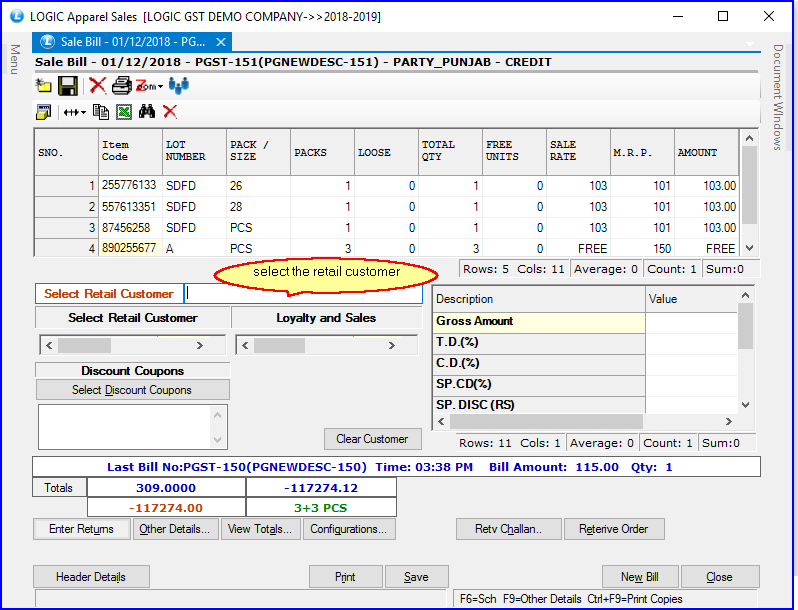This screenshot has width=798, height=610.
Task: Click the printer icon in the toolbar
Action: 122,85
